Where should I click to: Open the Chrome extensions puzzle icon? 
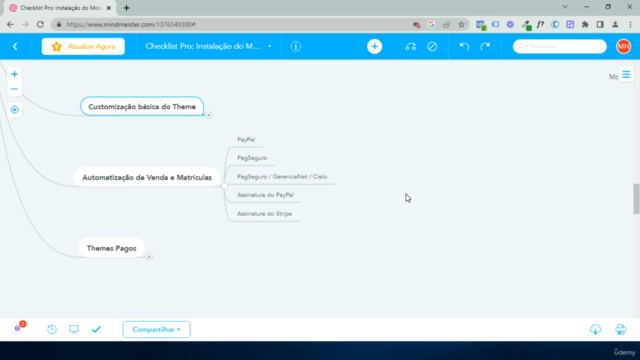tap(585, 24)
